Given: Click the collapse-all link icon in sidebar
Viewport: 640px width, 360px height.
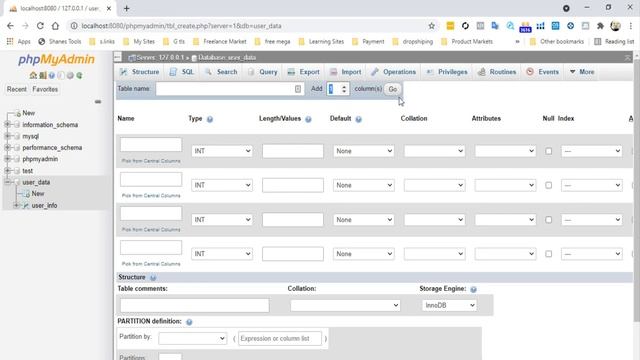Looking at the screenshot, I should pos(98,102).
